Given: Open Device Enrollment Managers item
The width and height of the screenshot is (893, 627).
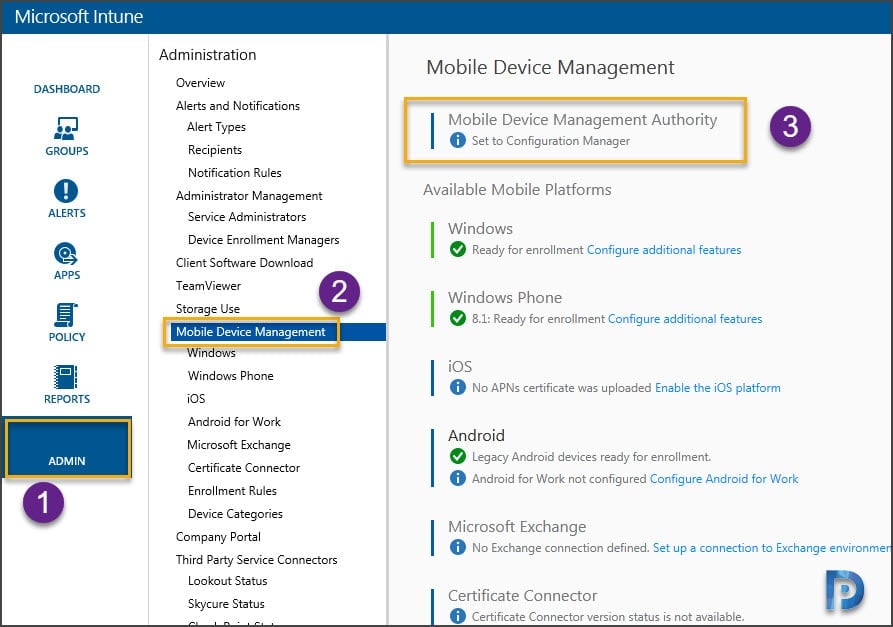Looking at the screenshot, I should (263, 240).
